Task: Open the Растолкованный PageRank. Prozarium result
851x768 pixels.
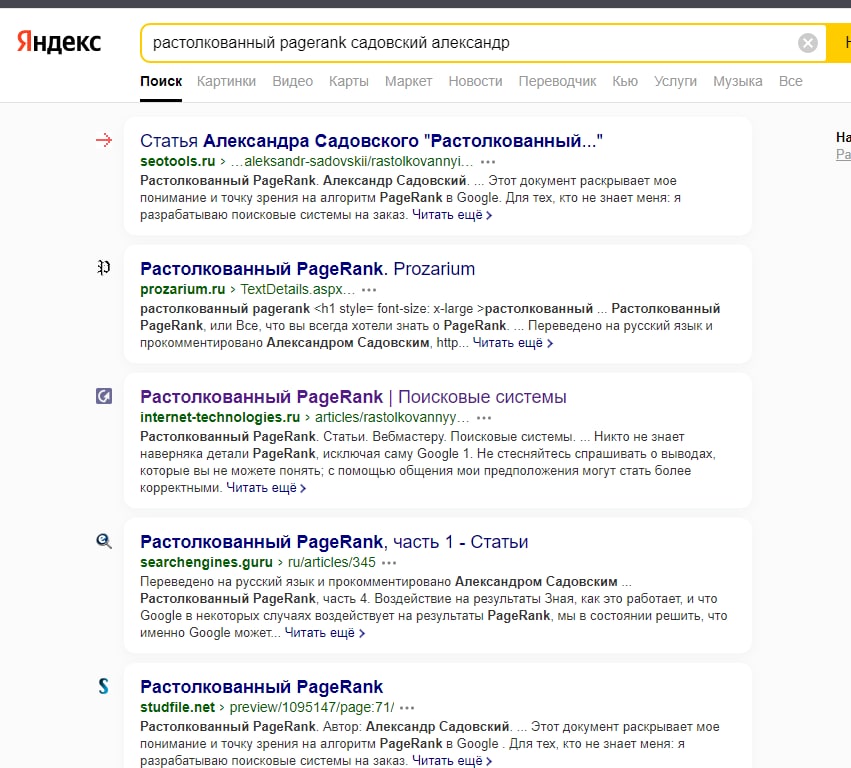Action: point(307,269)
